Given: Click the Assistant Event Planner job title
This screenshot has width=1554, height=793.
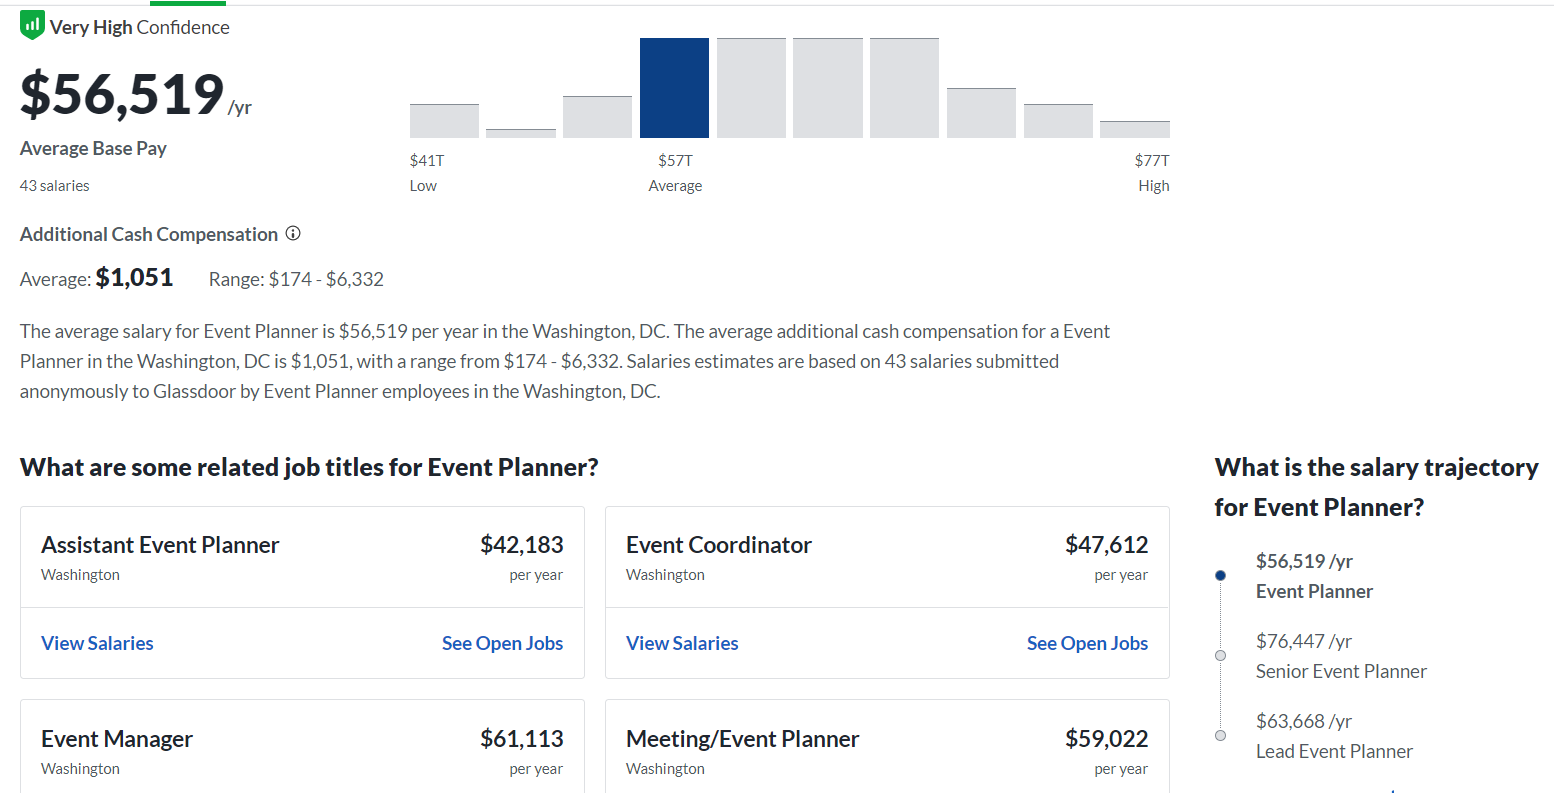Looking at the screenshot, I should pyautogui.click(x=160, y=544).
